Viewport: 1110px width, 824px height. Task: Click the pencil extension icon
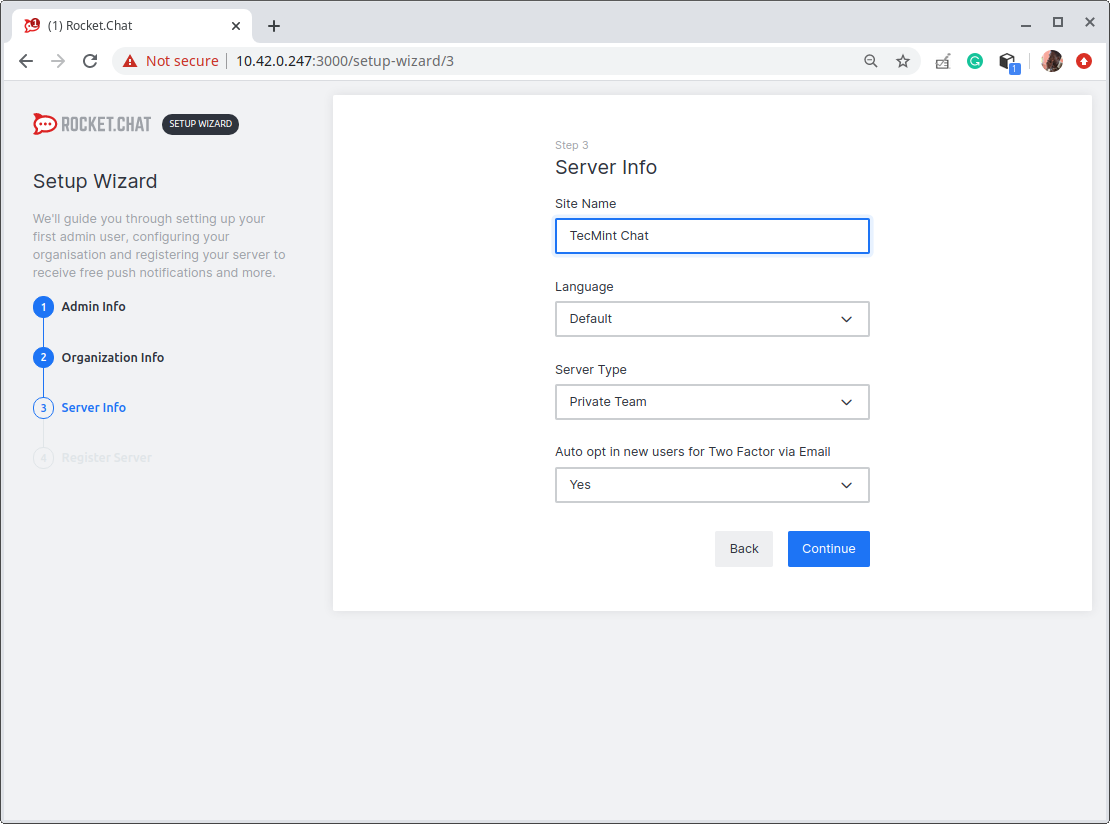click(942, 62)
